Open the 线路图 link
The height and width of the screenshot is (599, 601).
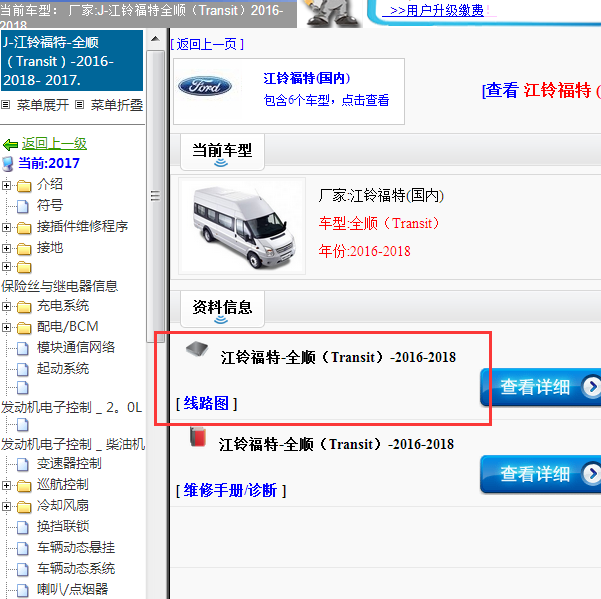206,404
